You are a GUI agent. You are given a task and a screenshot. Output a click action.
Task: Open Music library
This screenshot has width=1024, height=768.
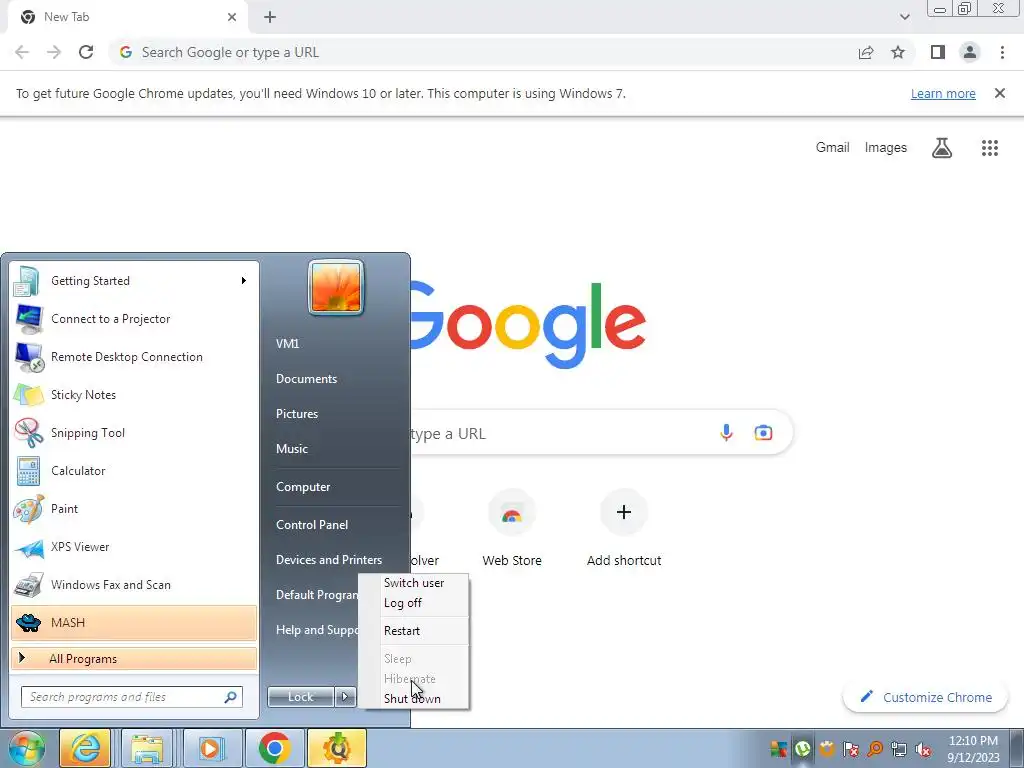291,449
